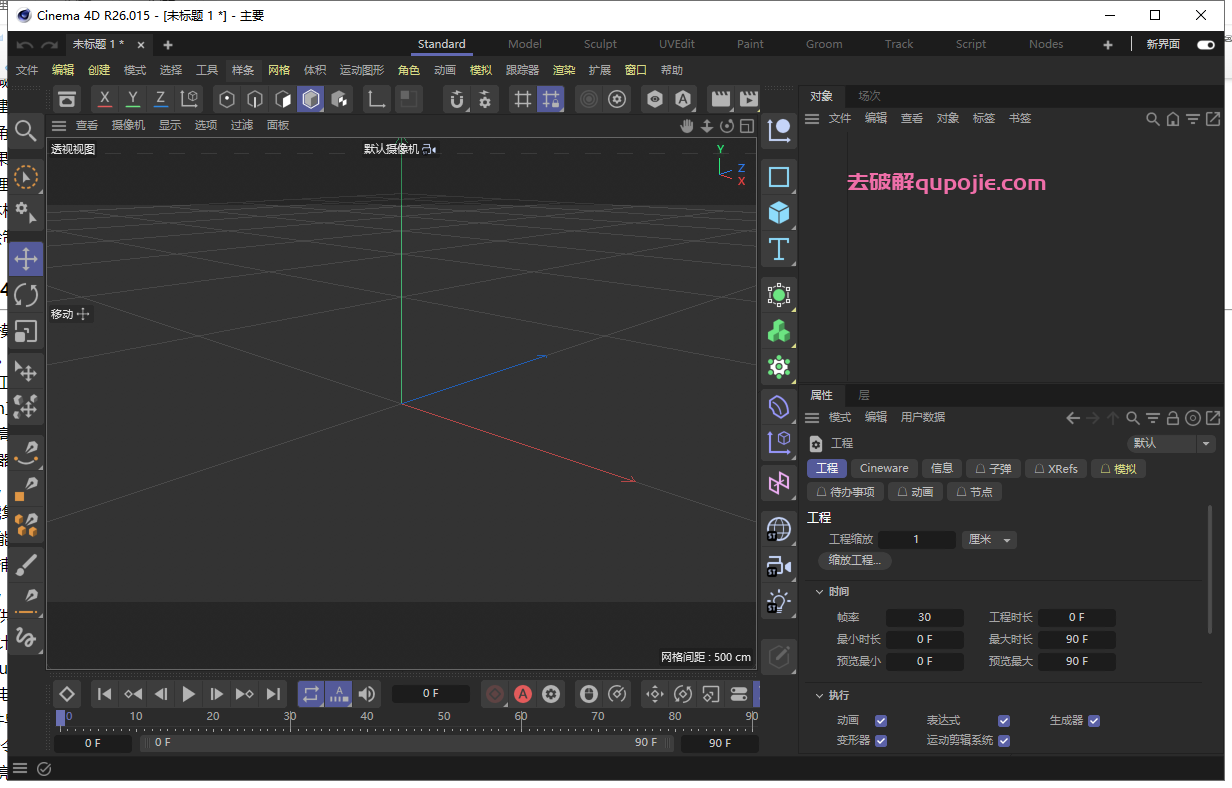Add a Text spline object
Screen dimensions: 1232x788
779,248
